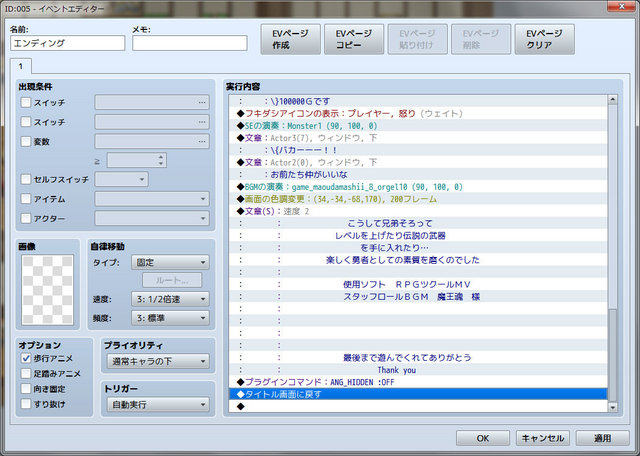Confirm with the OK button
Image resolution: width=640 pixels, height=456 pixels.
(482, 438)
